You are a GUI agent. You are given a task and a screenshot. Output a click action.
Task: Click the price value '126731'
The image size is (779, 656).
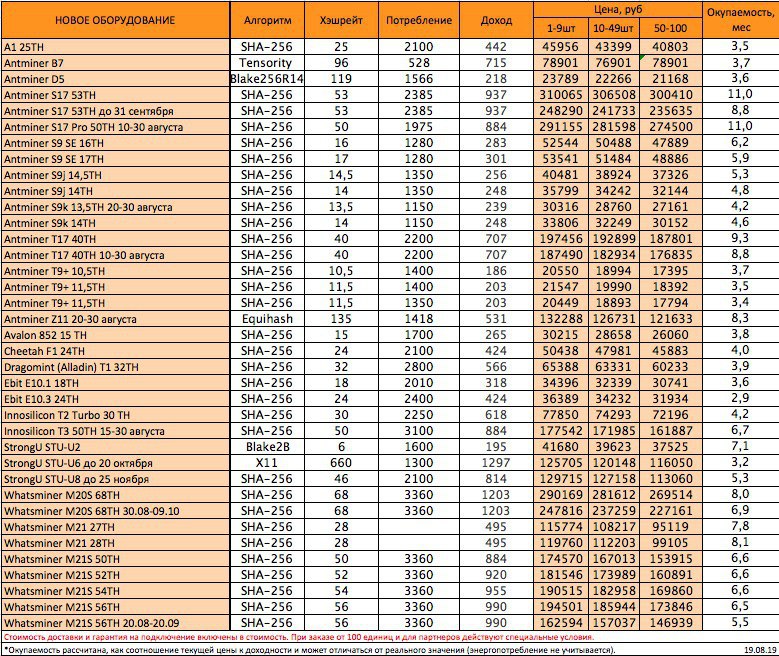[614, 319]
